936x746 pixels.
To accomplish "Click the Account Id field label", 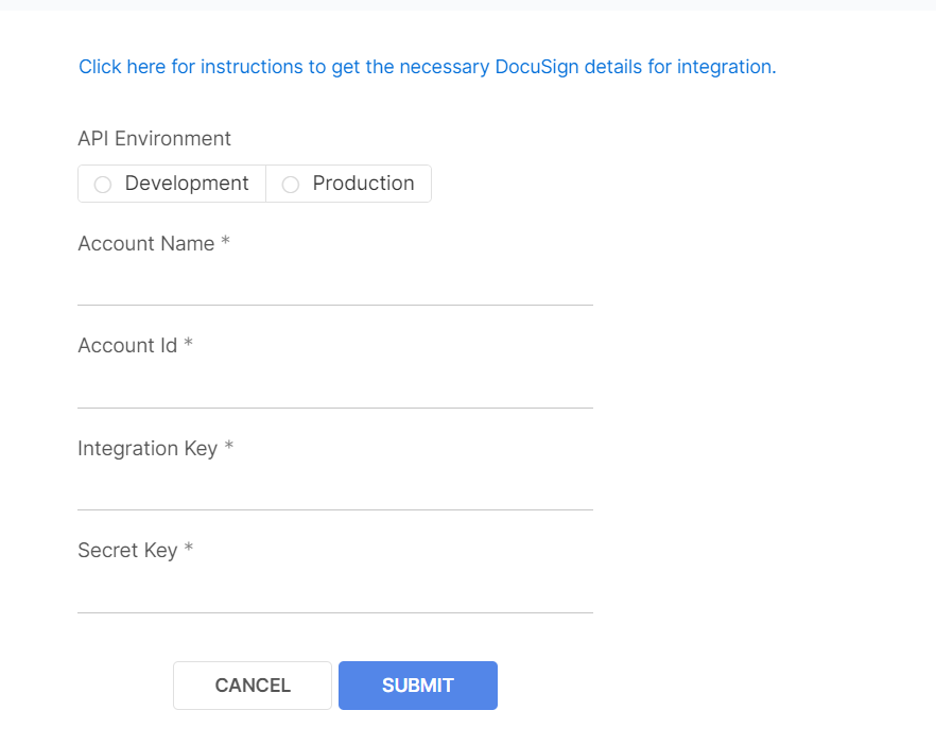I will coord(128,346).
